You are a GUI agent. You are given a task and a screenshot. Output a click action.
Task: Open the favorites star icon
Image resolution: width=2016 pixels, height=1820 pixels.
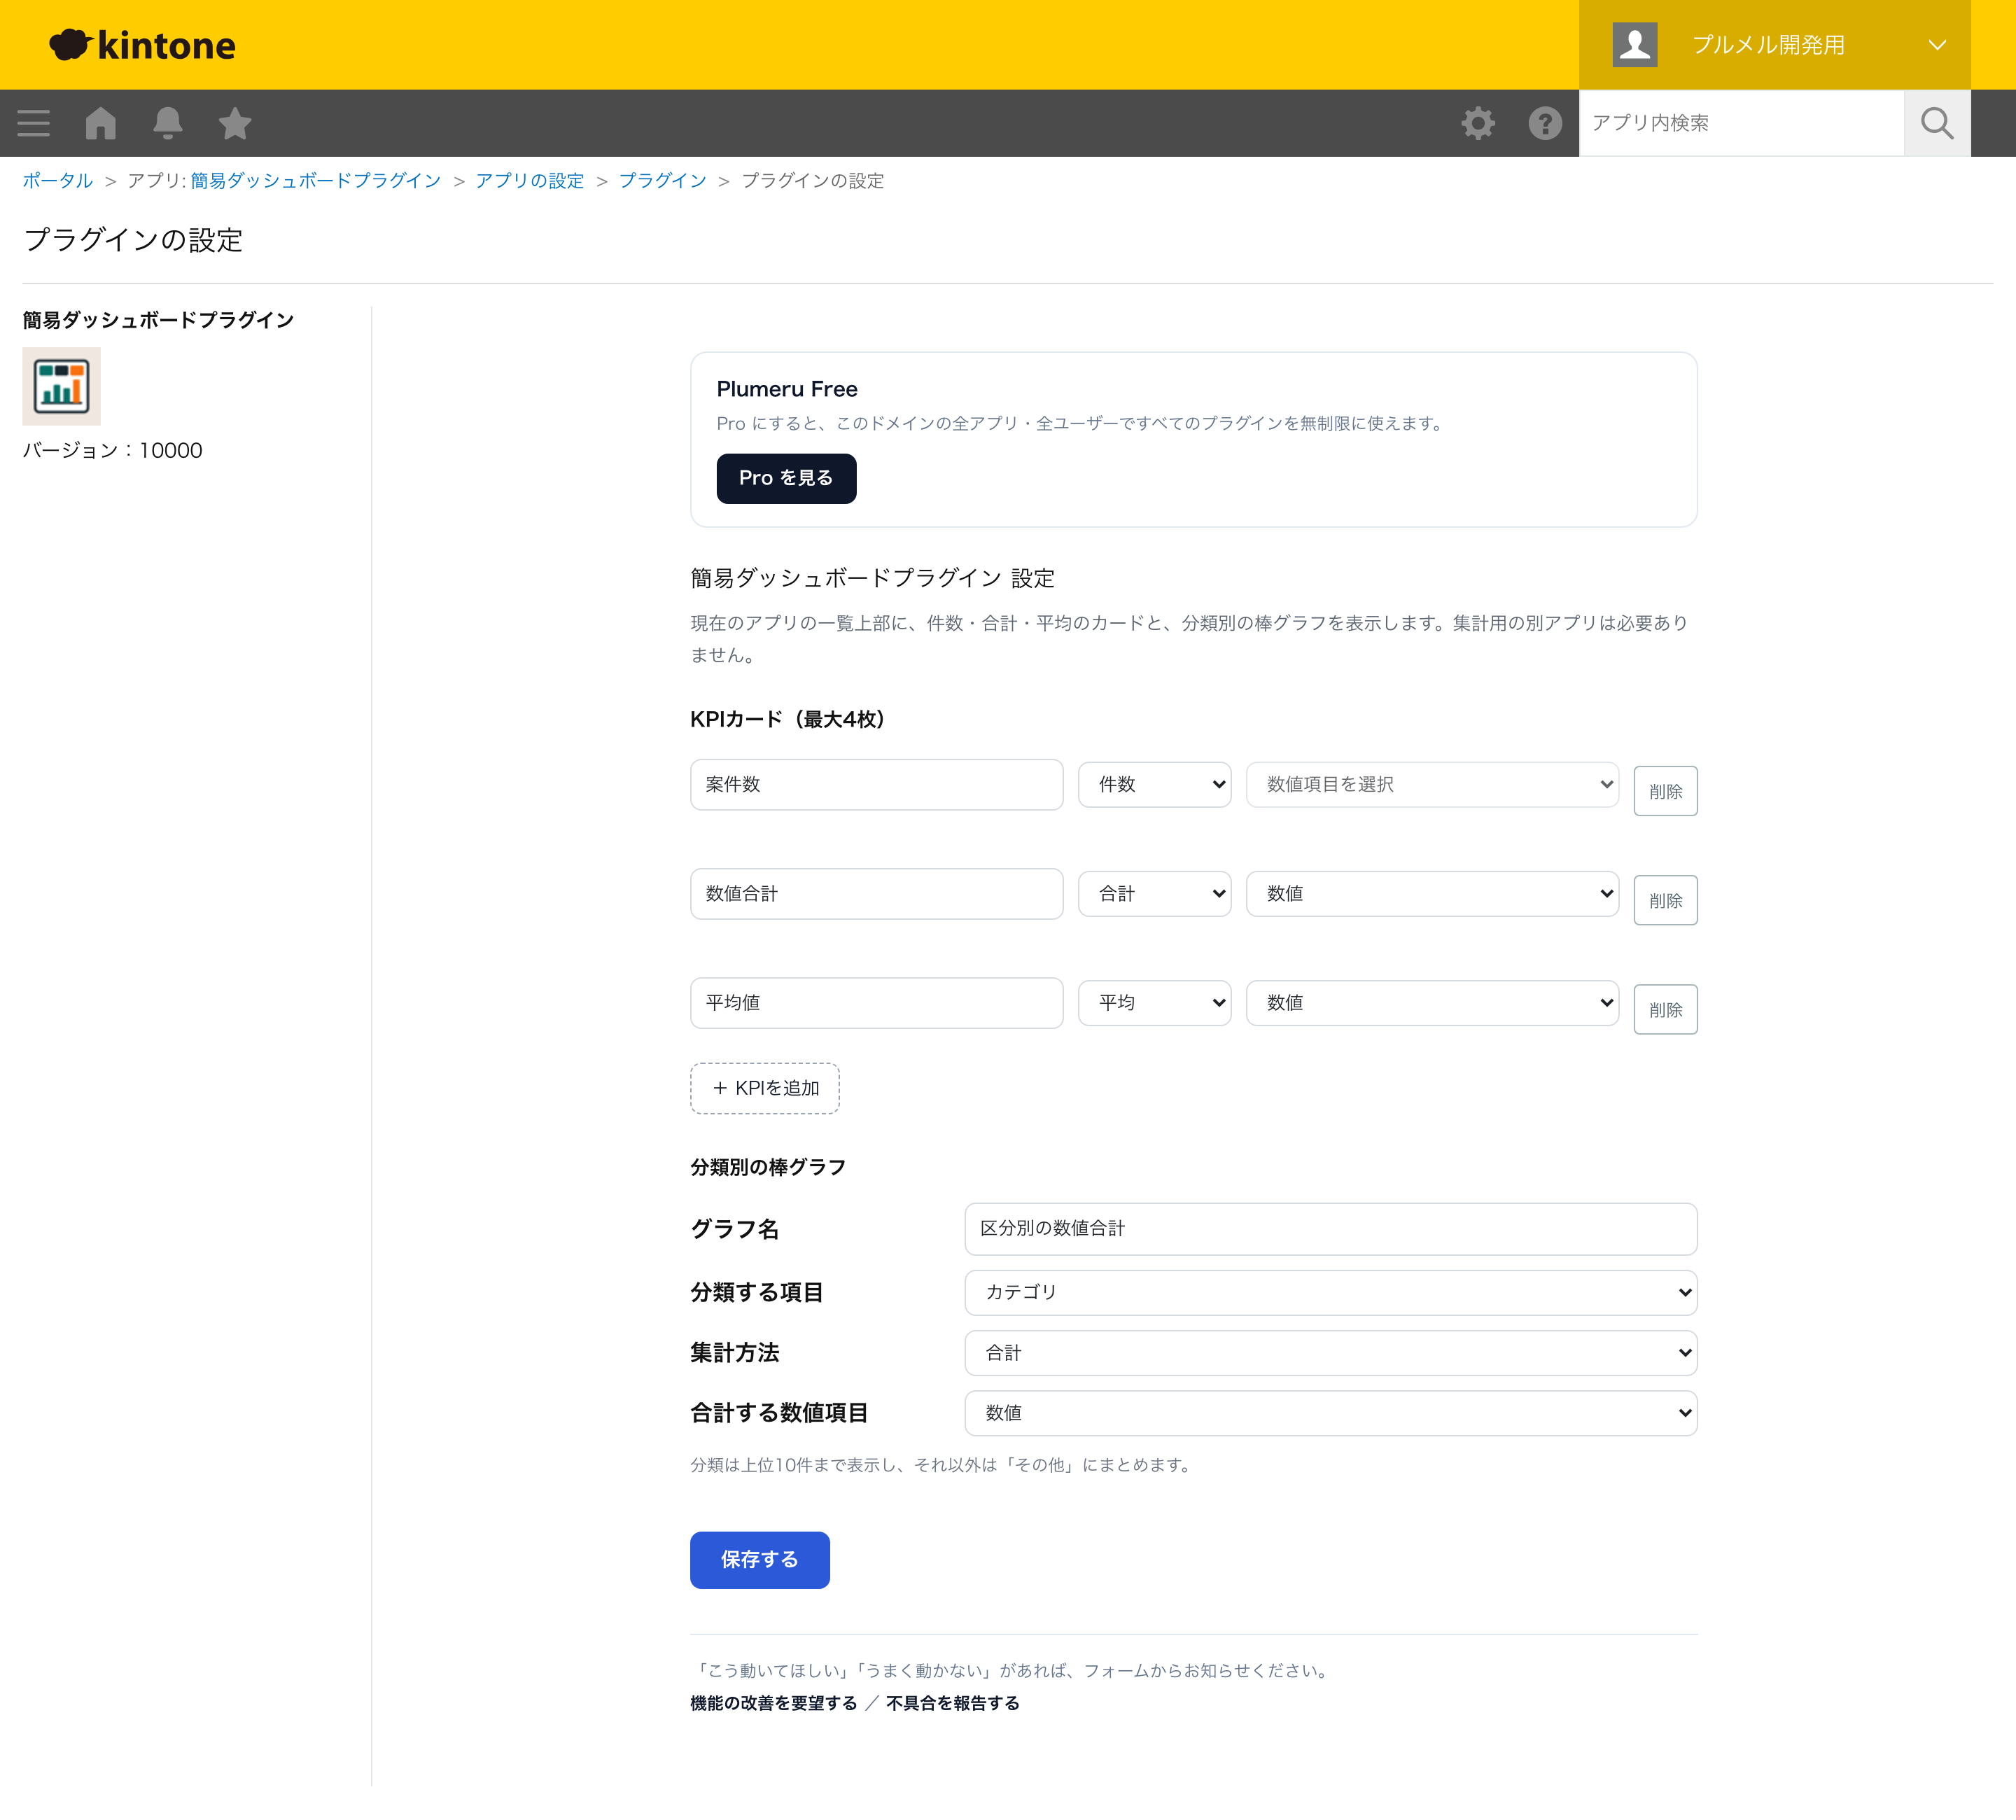pyautogui.click(x=235, y=123)
